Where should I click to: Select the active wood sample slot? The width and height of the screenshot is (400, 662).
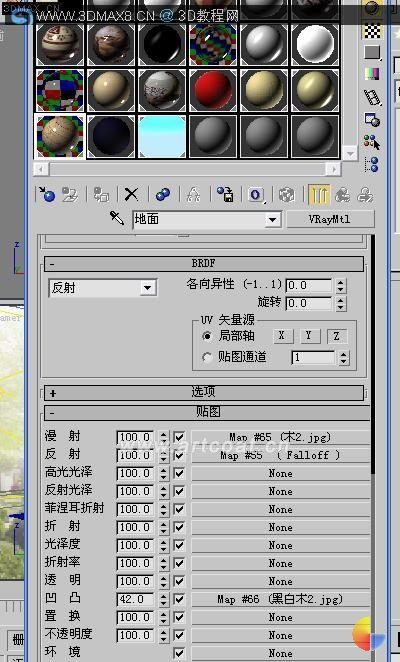(60, 136)
